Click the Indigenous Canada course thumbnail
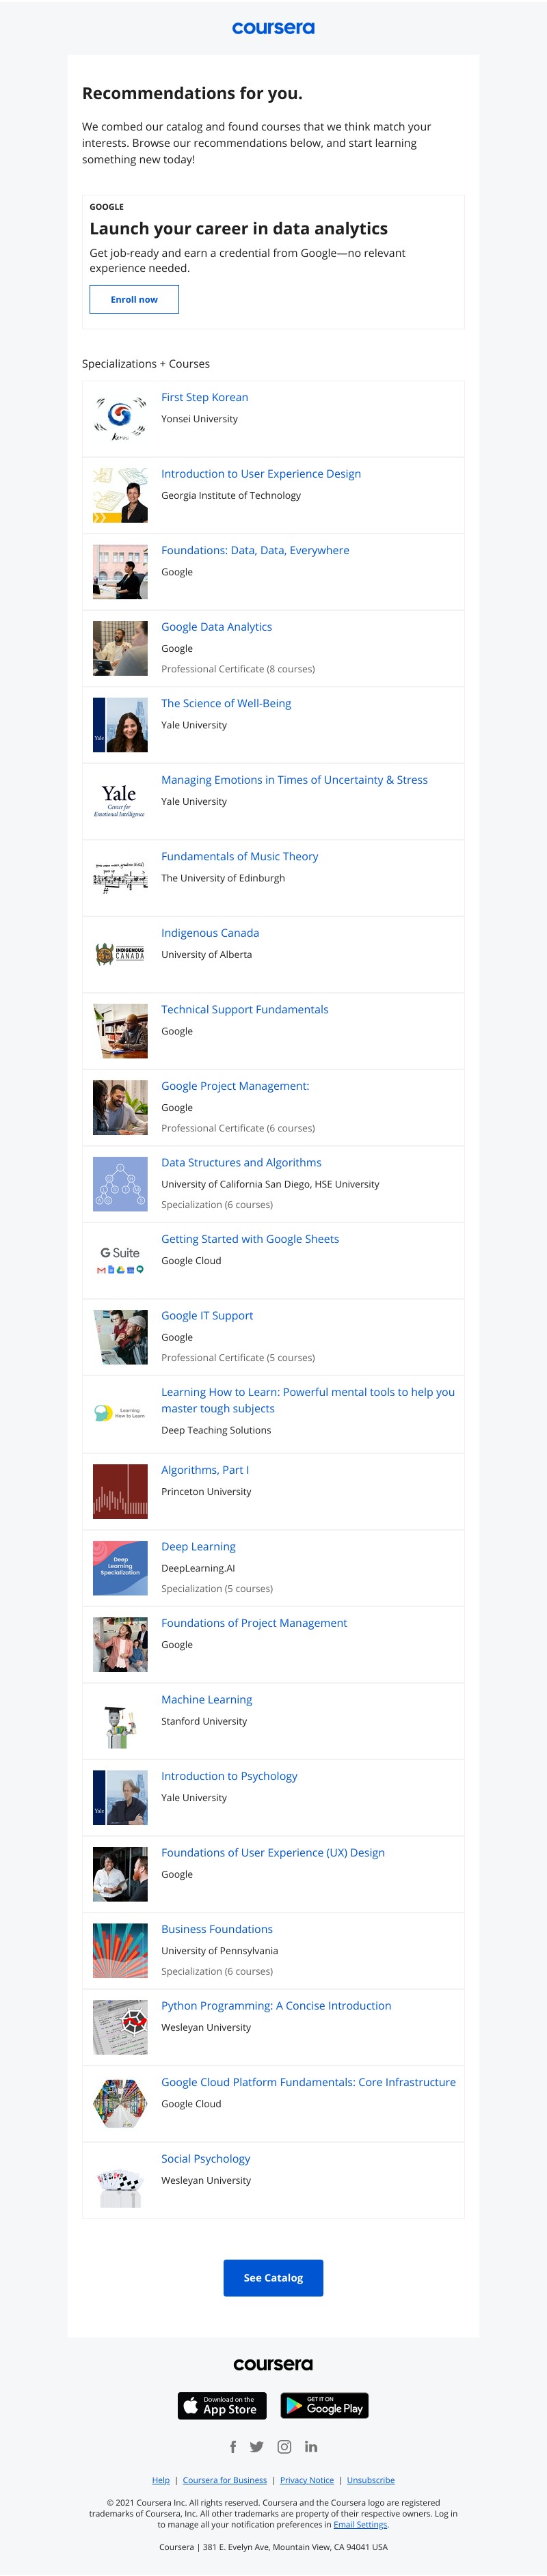This screenshot has height=2576, width=547. (120, 954)
